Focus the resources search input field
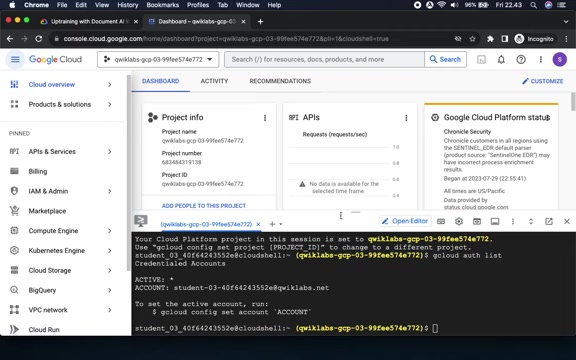This screenshot has width=576, height=360. 324,59
